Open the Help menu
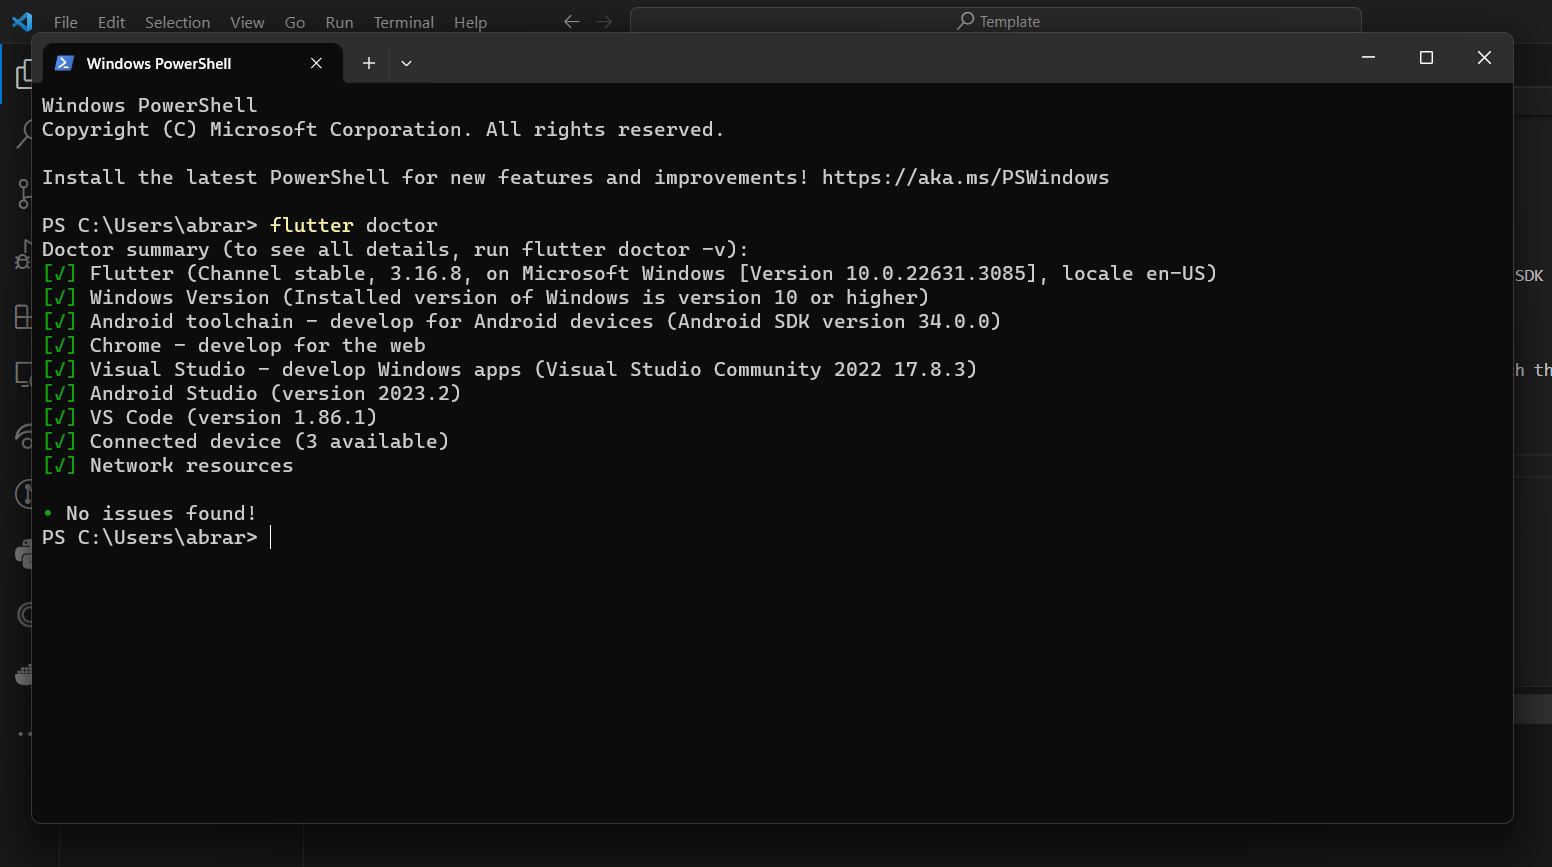This screenshot has width=1552, height=867. coord(470,22)
